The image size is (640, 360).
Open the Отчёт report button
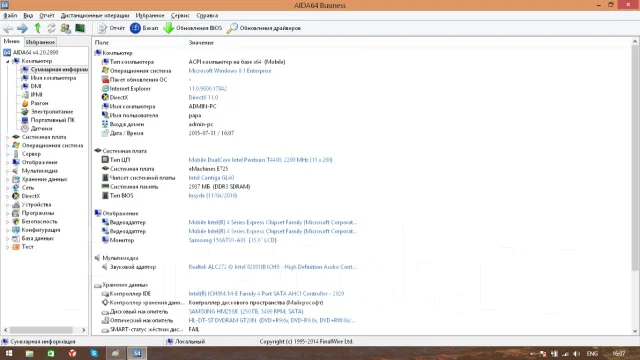111,28
